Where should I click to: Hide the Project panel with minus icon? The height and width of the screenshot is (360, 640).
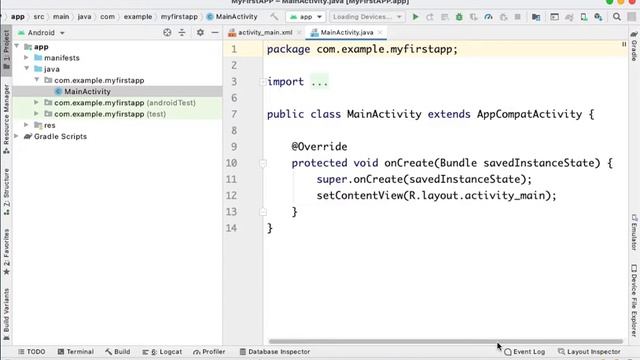tap(215, 32)
